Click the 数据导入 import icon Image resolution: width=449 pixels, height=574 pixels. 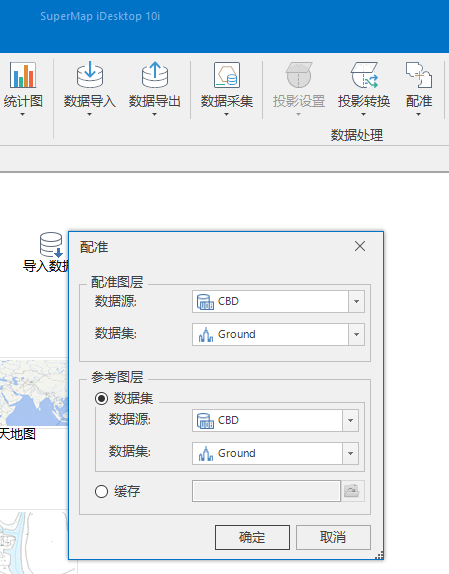90,75
